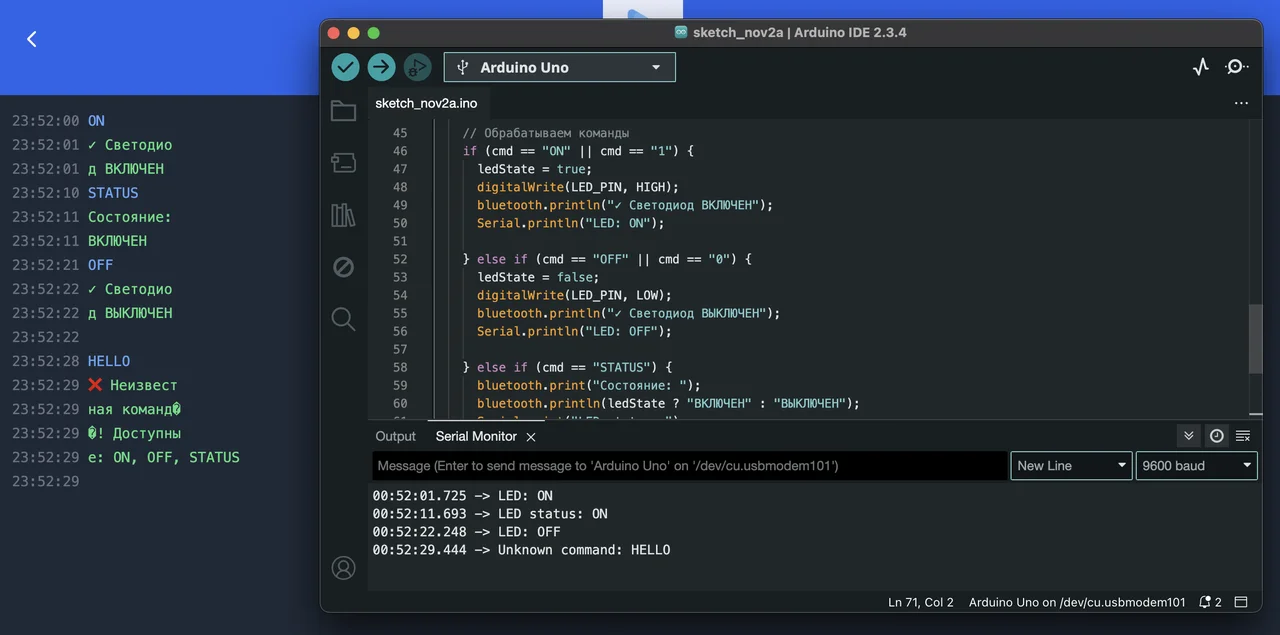Start debugging with the Debug button

pos(417,67)
